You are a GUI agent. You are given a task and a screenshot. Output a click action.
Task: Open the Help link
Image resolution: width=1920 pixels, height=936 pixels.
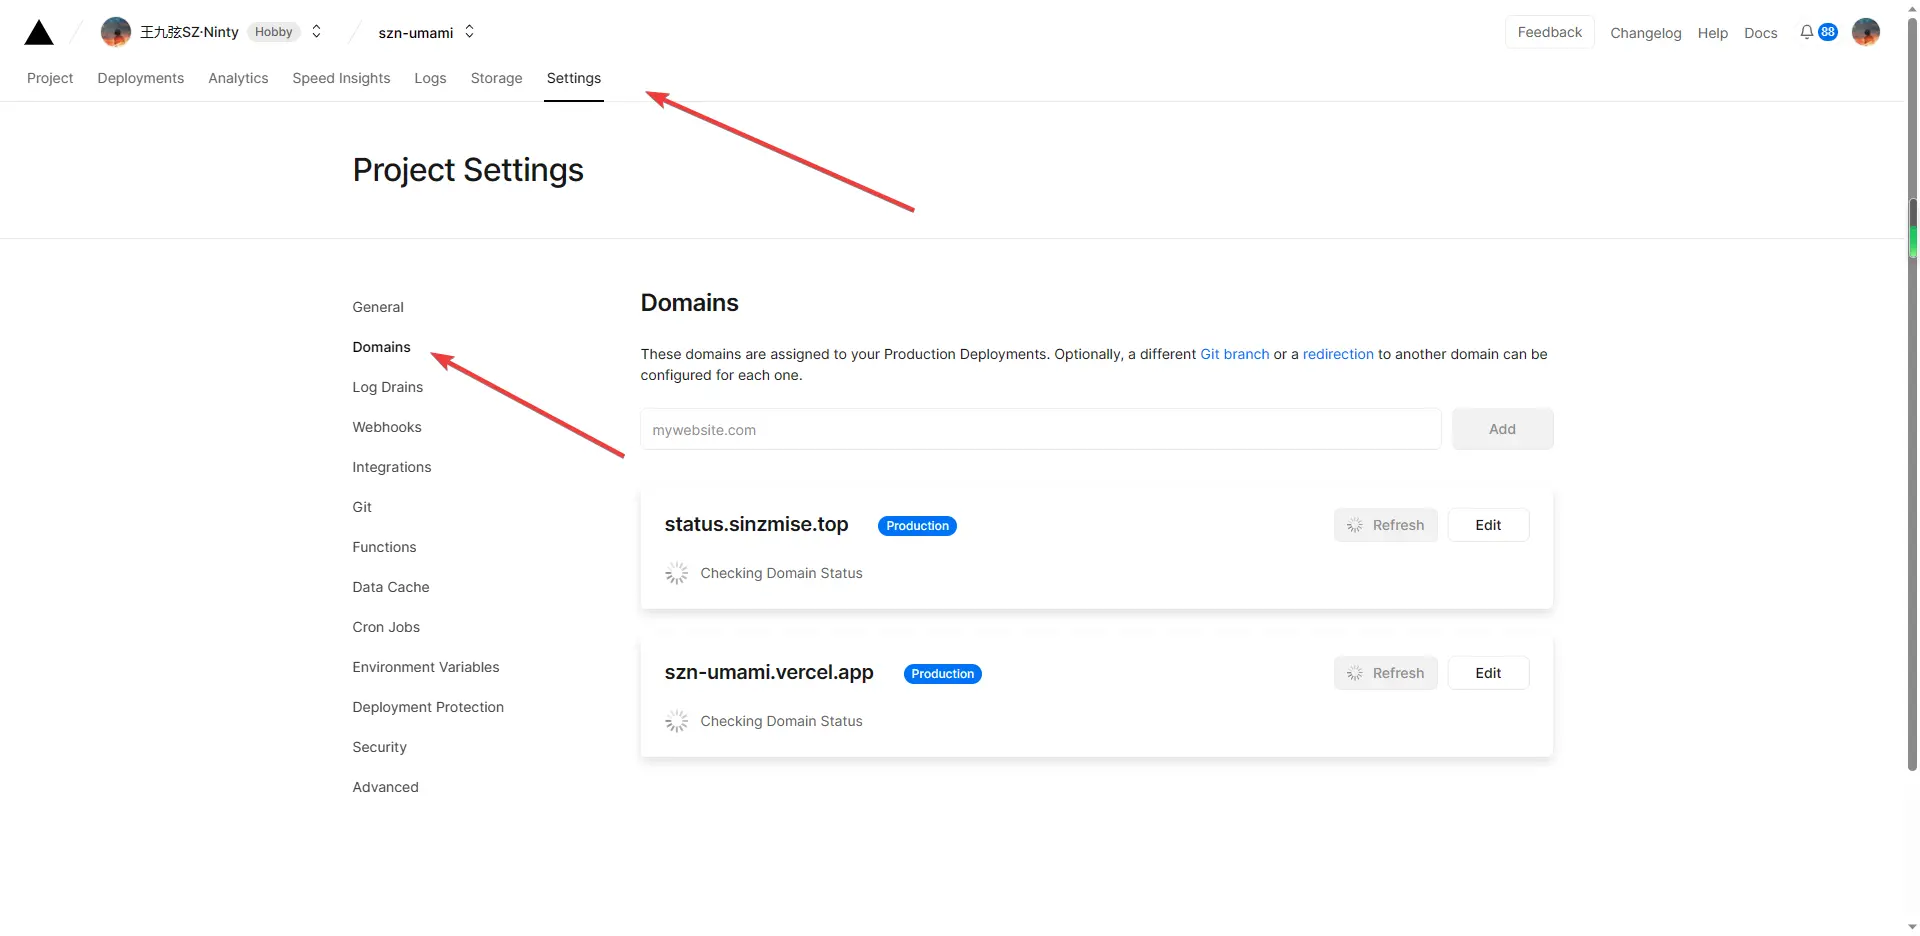coord(1713,33)
